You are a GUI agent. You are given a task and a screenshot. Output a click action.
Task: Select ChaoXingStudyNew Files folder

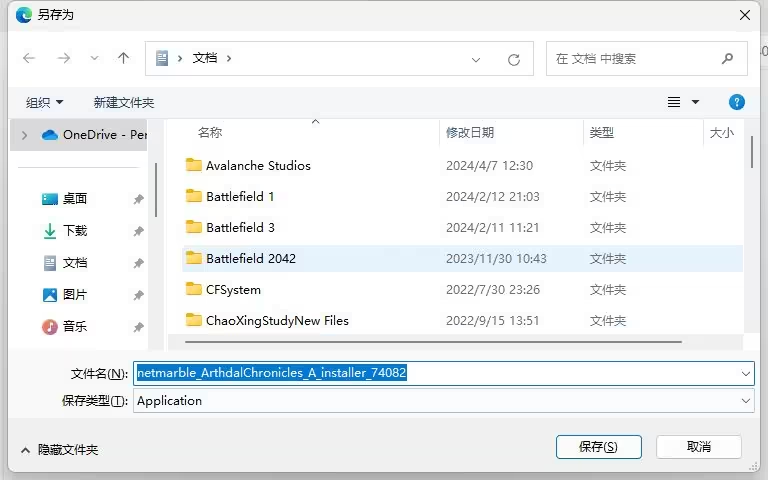coord(277,321)
